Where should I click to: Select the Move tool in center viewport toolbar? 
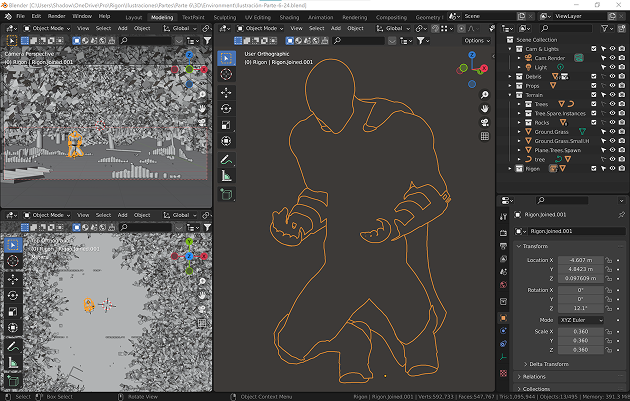click(226, 91)
